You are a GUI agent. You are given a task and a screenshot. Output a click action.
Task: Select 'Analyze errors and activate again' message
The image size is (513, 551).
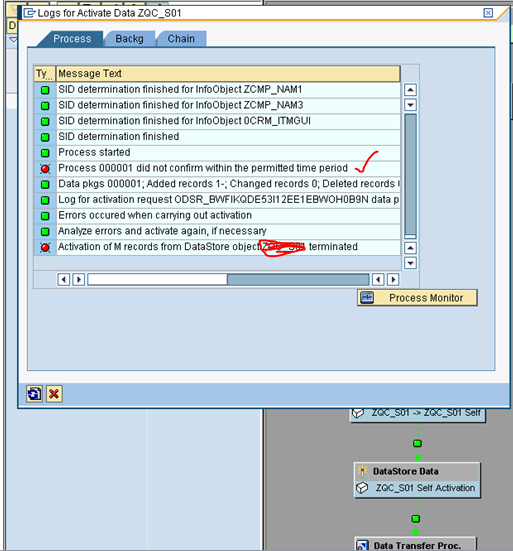click(228, 231)
